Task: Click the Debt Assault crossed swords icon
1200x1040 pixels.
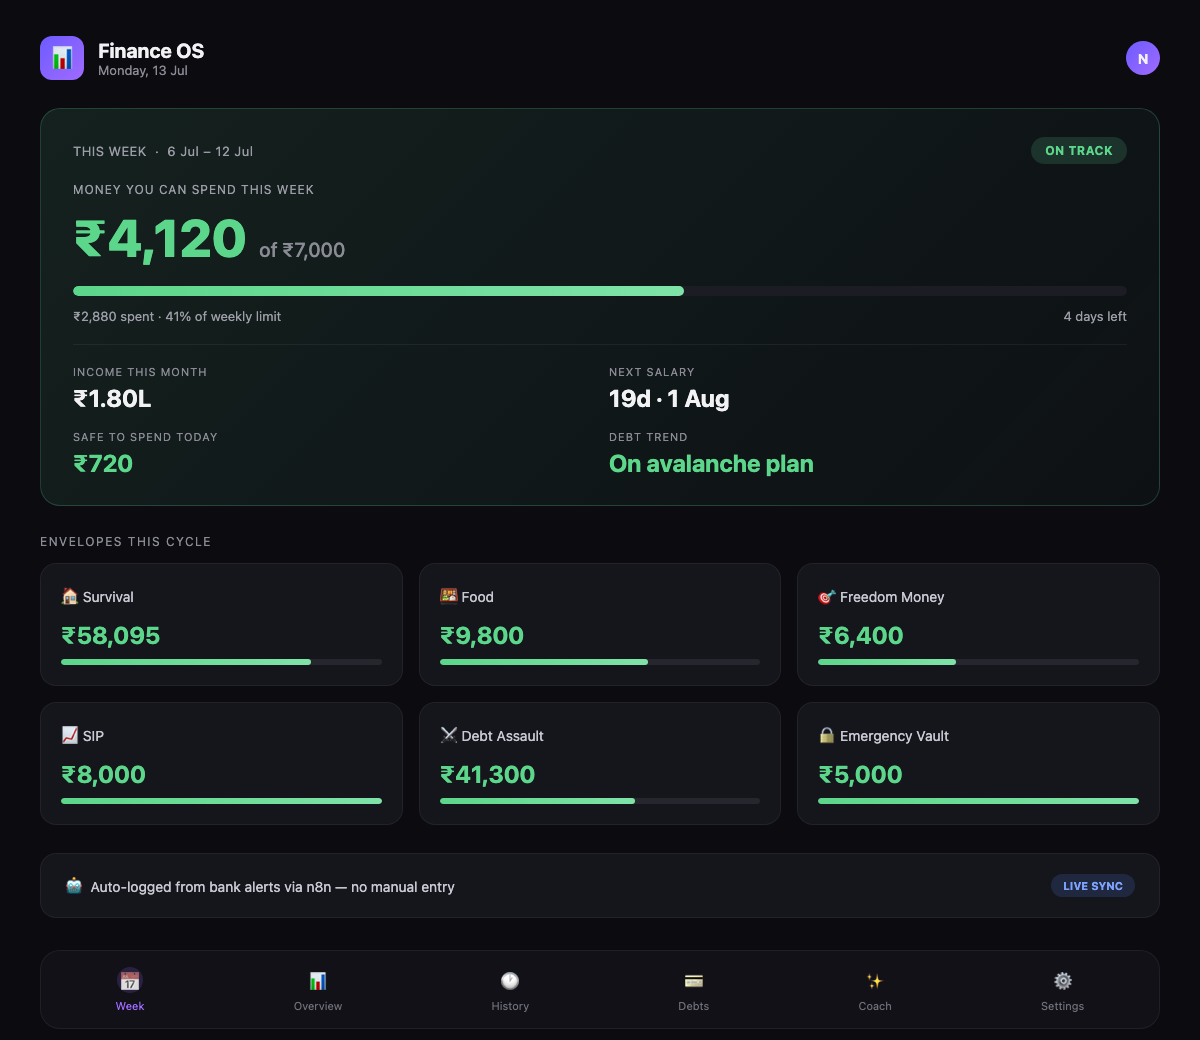Action: pos(449,735)
